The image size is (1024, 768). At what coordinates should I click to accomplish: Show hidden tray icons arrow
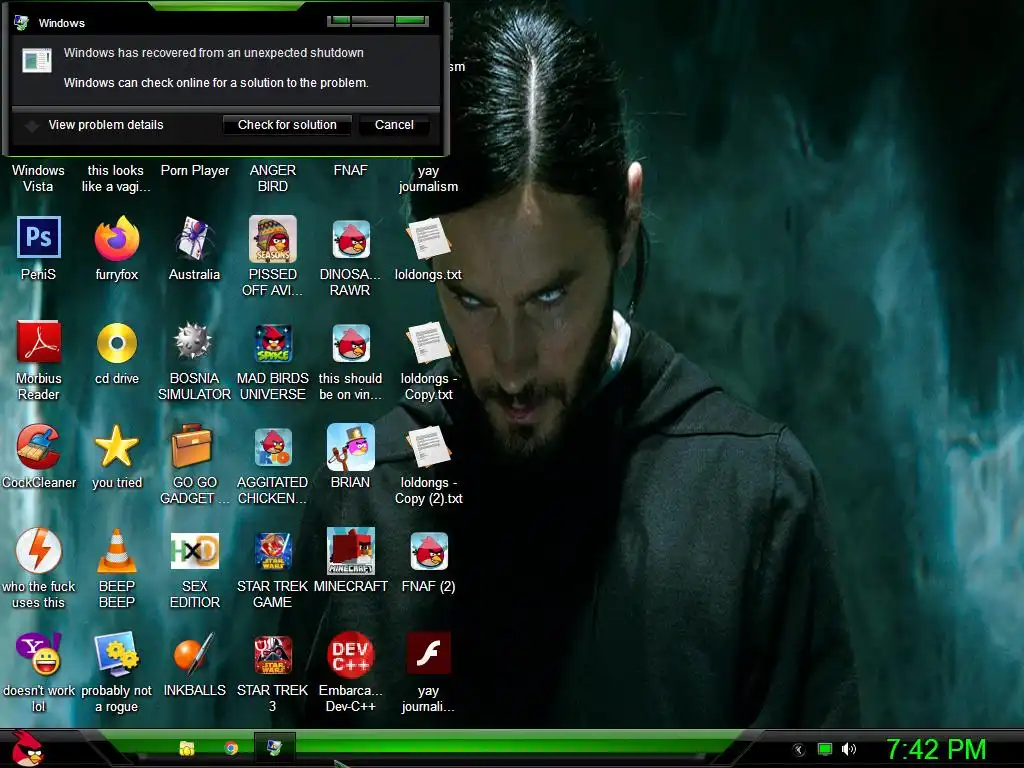(x=798, y=750)
